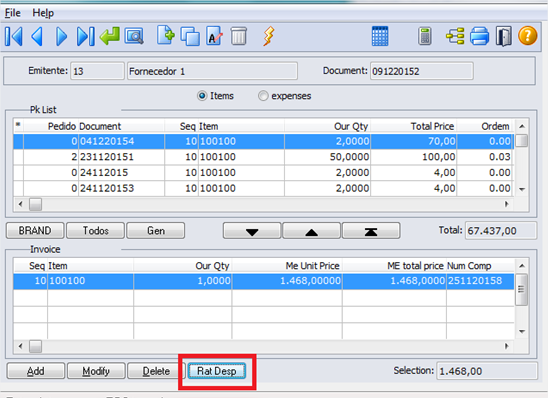Image resolution: width=548 pixels, height=398 pixels.
Task: Click the Gen button
Action: pos(156,231)
